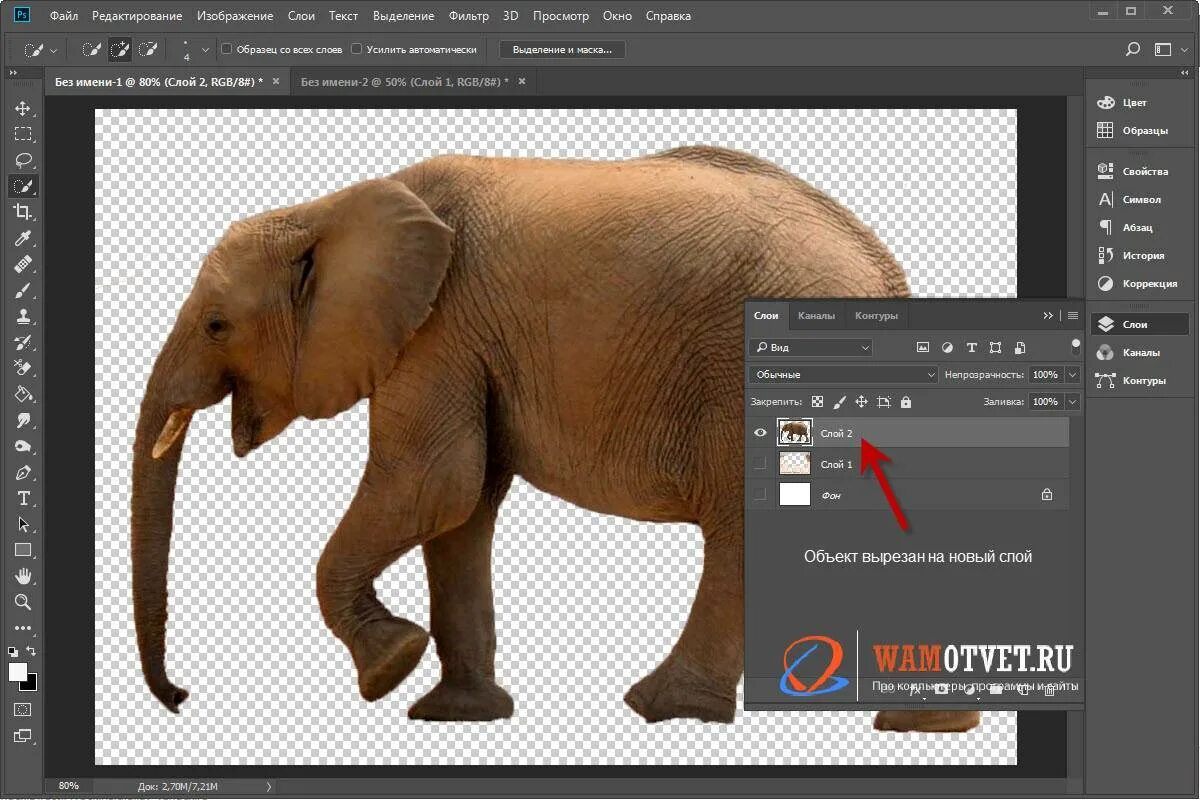Select the Rectangular Marquee tool
The width and height of the screenshot is (1200, 800).
coord(22,134)
